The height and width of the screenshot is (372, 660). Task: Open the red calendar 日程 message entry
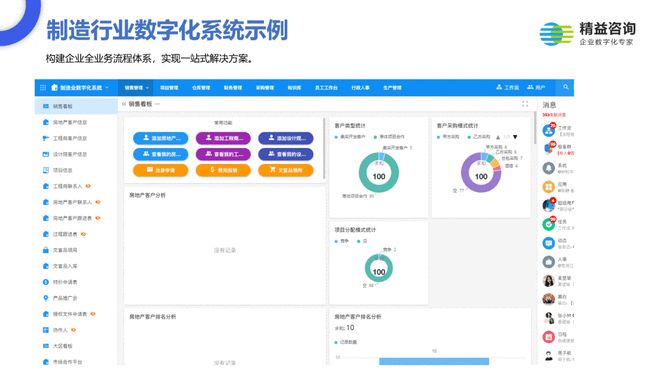tap(558, 337)
